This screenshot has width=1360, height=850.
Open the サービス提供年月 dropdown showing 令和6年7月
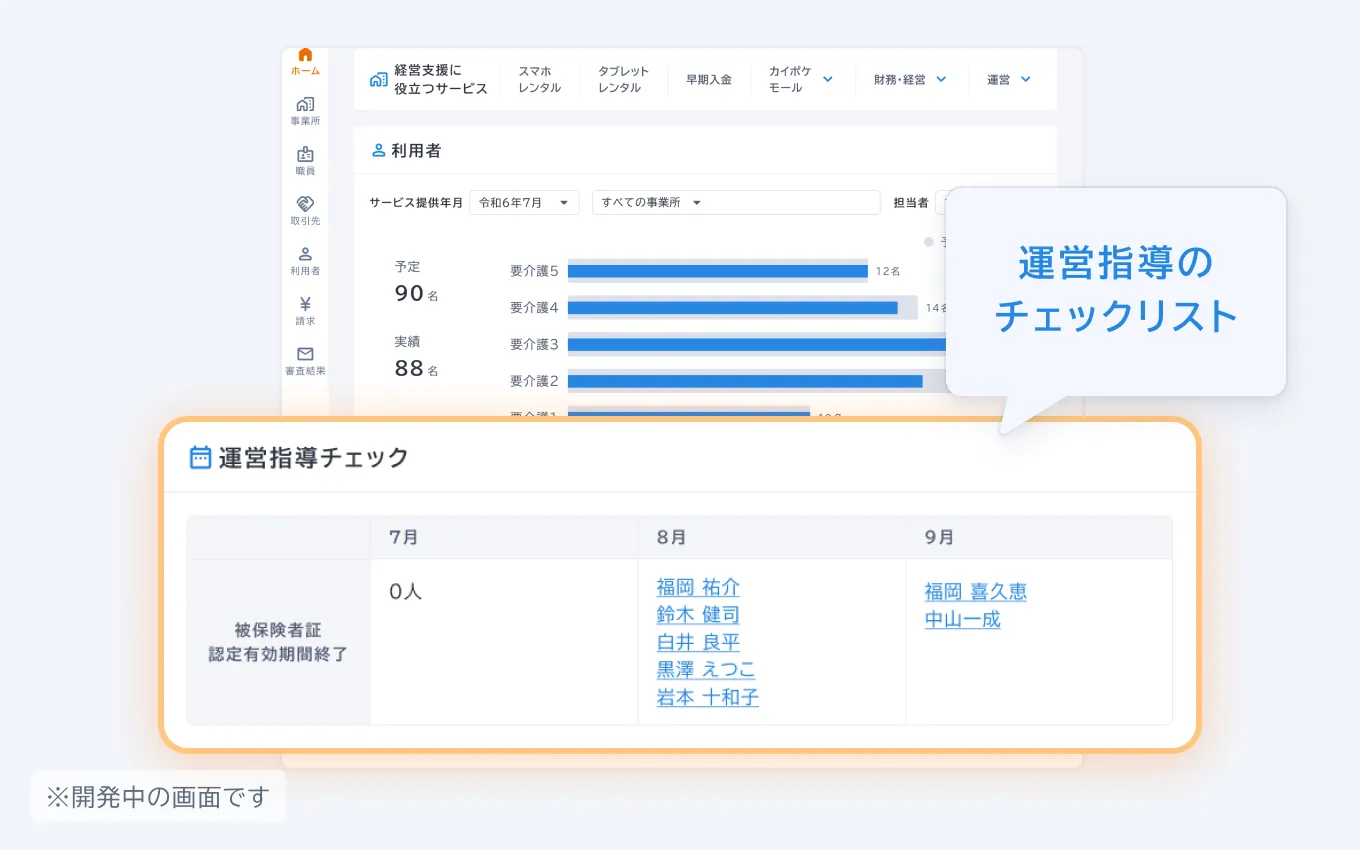pyautogui.click(x=524, y=202)
